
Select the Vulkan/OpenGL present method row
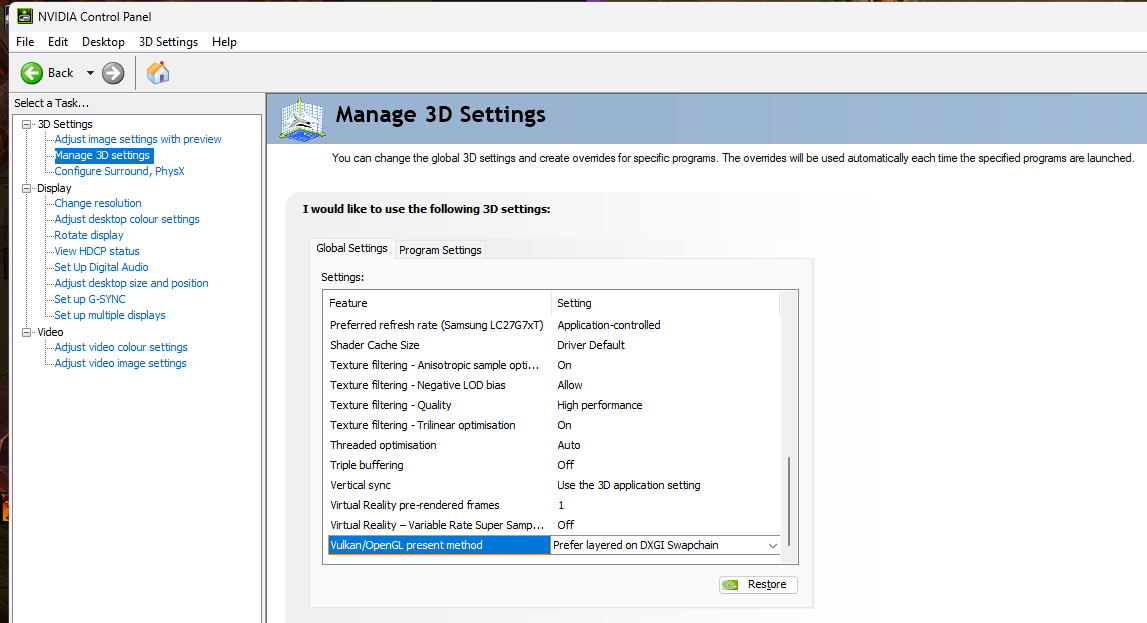[x=554, y=545]
